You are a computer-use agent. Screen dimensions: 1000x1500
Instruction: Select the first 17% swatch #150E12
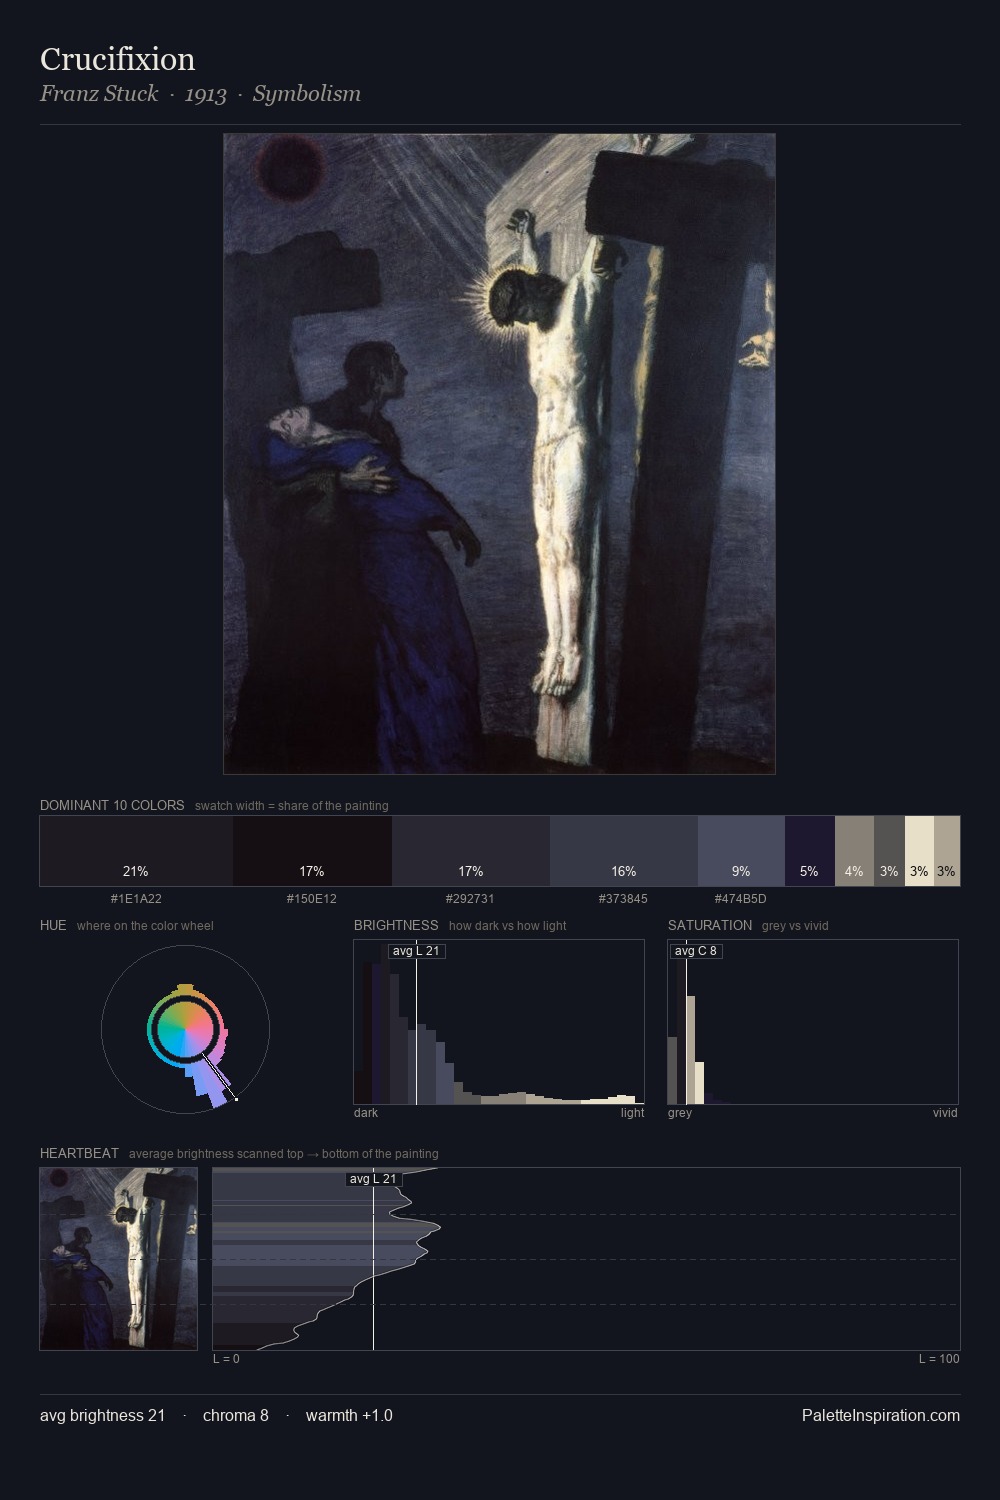[x=312, y=851]
